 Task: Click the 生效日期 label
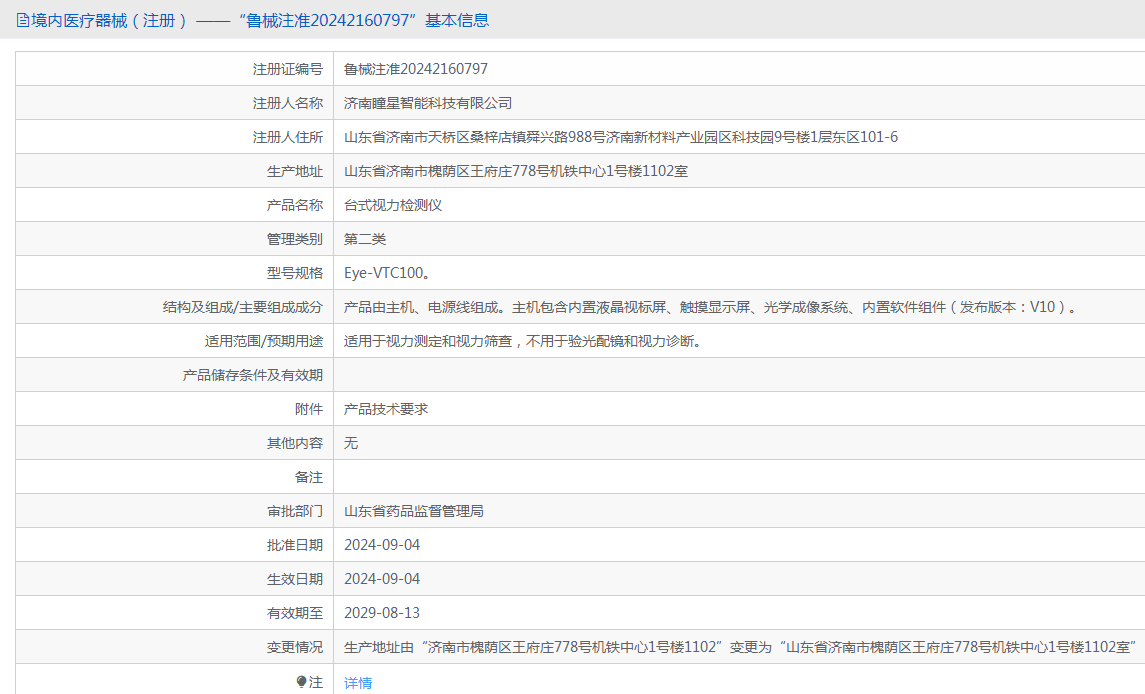(295, 579)
